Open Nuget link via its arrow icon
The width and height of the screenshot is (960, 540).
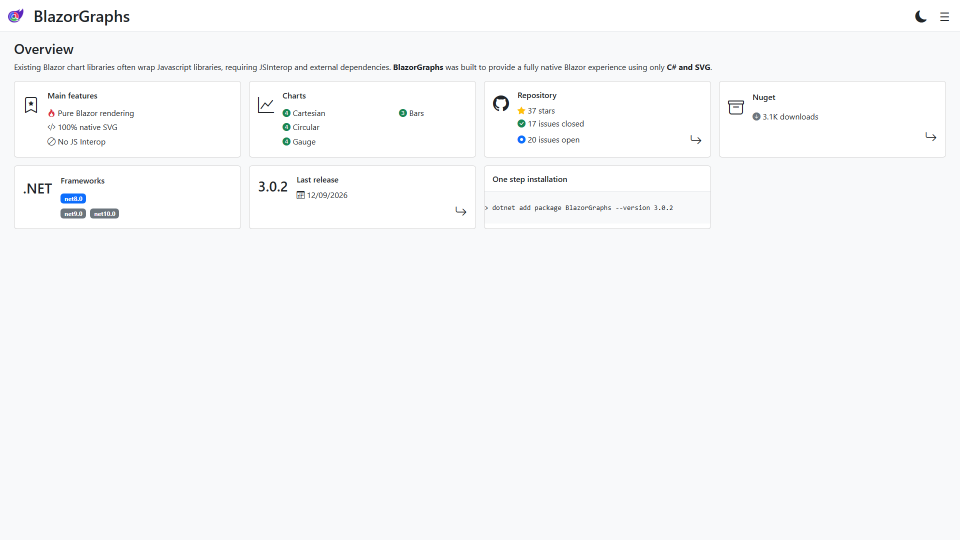pos(931,137)
